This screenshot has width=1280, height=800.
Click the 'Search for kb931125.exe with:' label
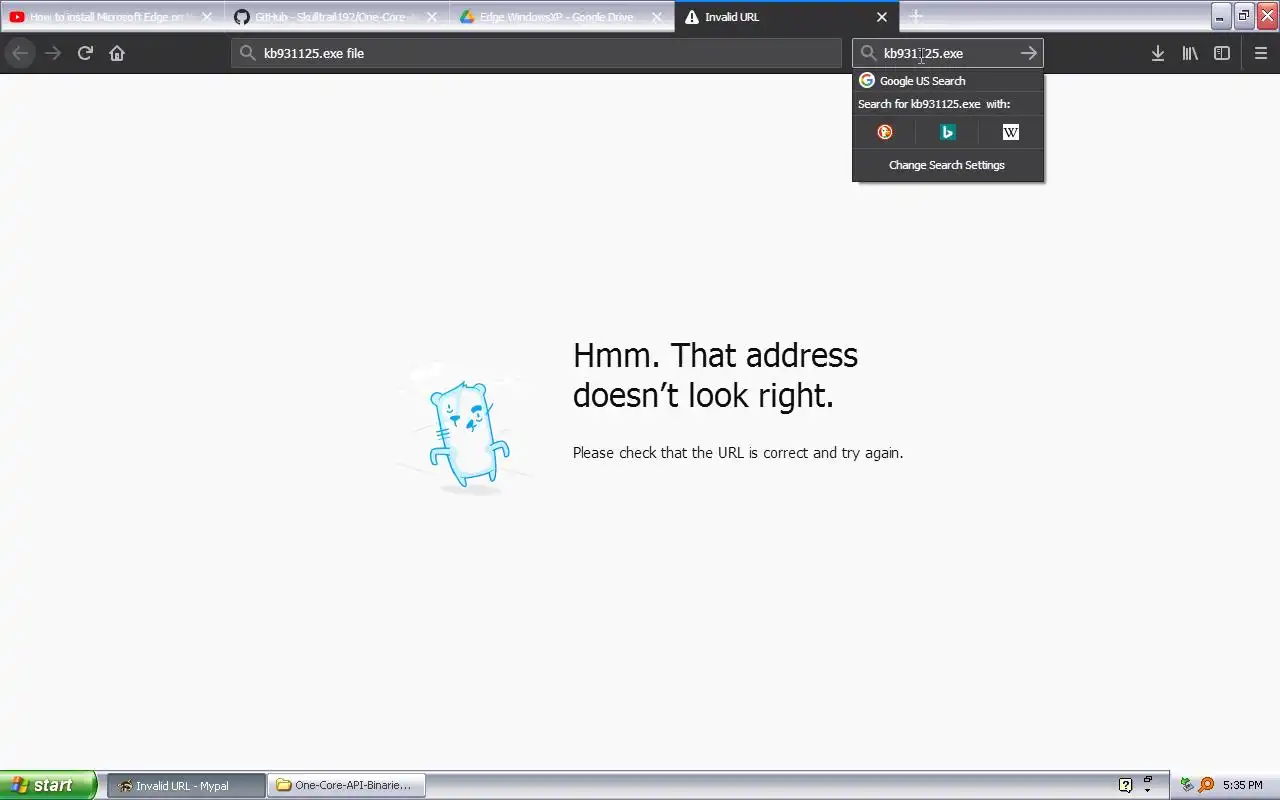[x=934, y=104]
